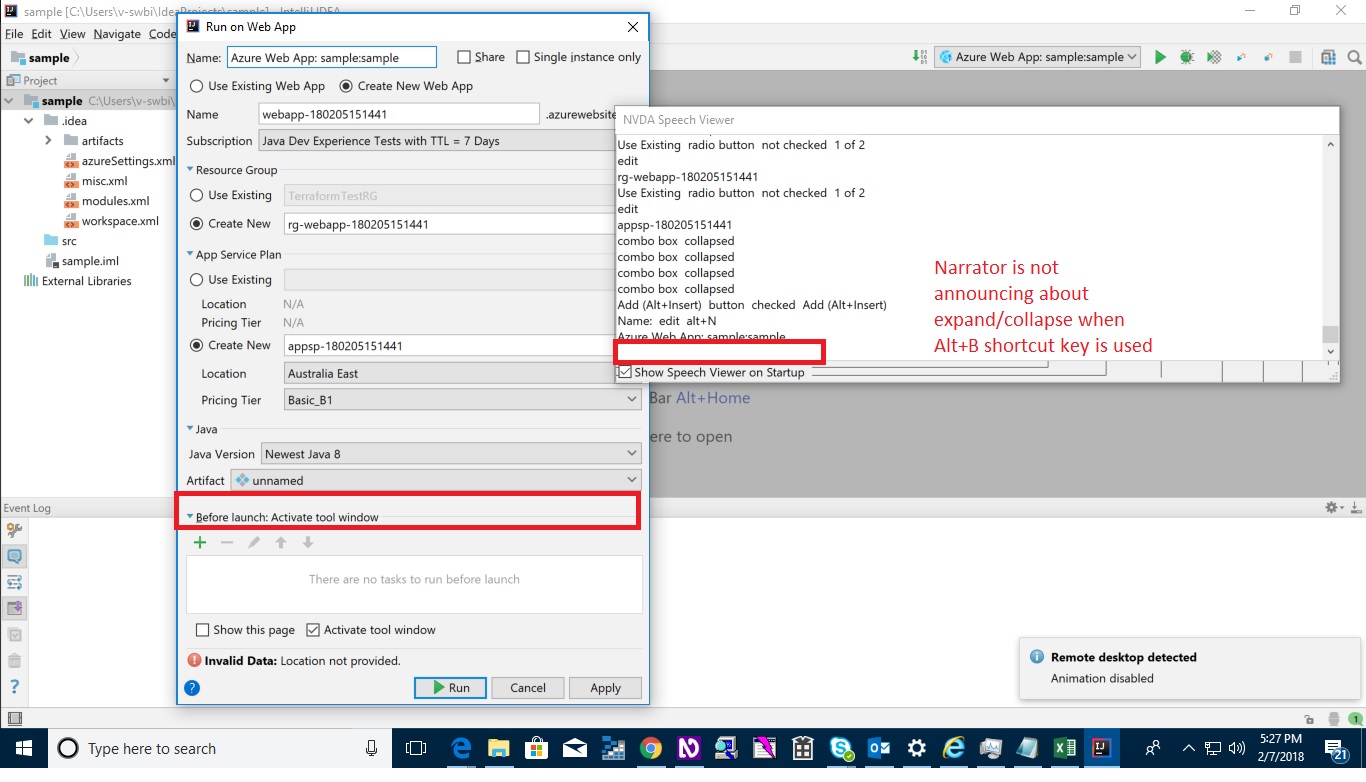The width and height of the screenshot is (1366, 782).
Task: Edit the selected task using the pencil icon
Action: [x=253, y=542]
